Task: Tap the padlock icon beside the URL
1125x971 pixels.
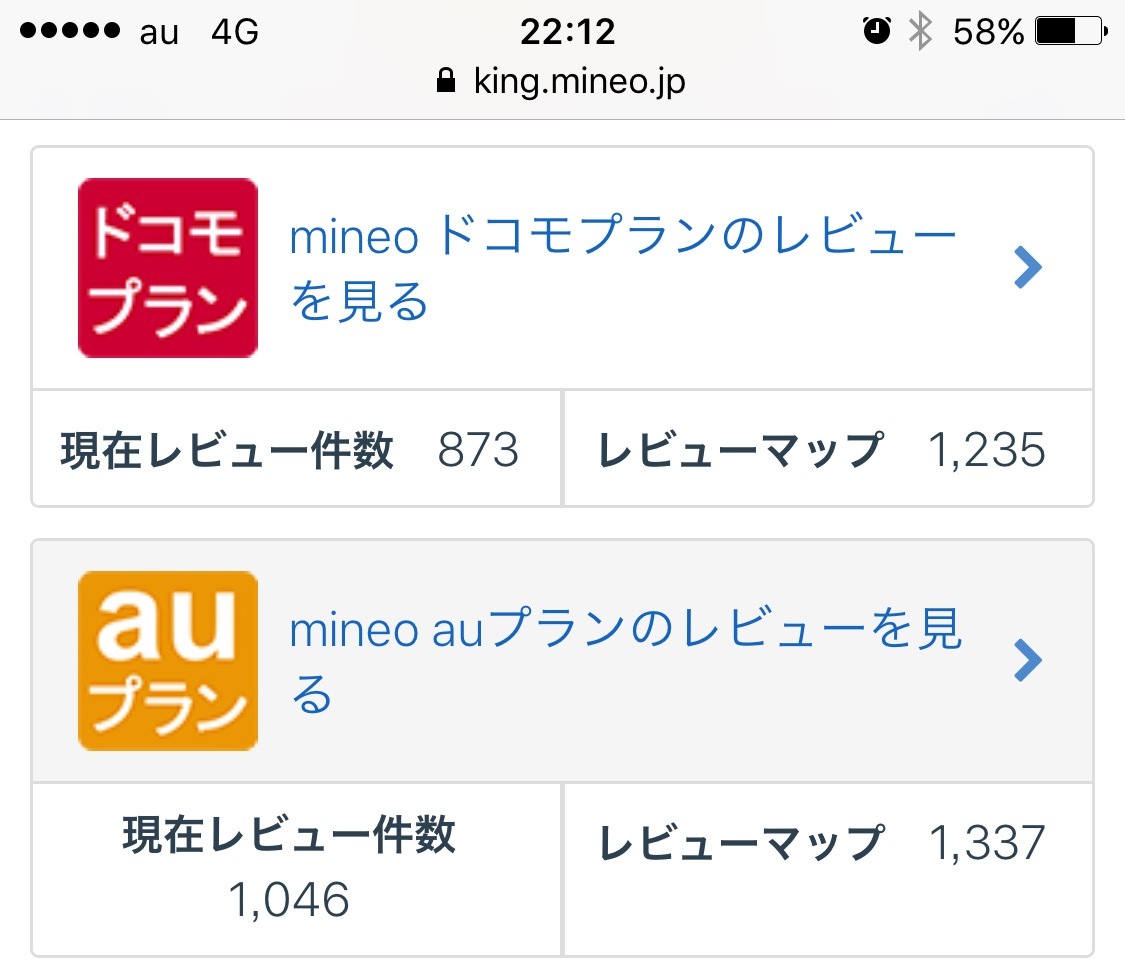Action: pyautogui.click(x=447, y=81)
